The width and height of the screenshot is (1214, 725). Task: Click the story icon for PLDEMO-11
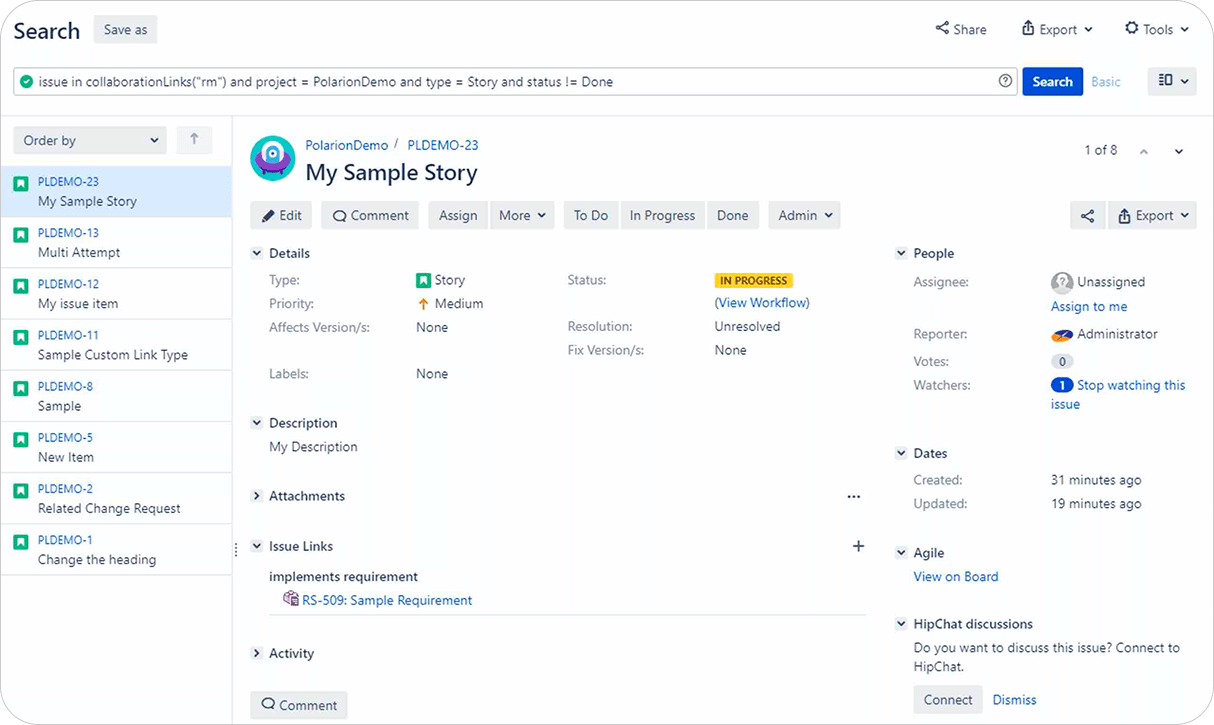pyautogui.click(x=21, y=337)
